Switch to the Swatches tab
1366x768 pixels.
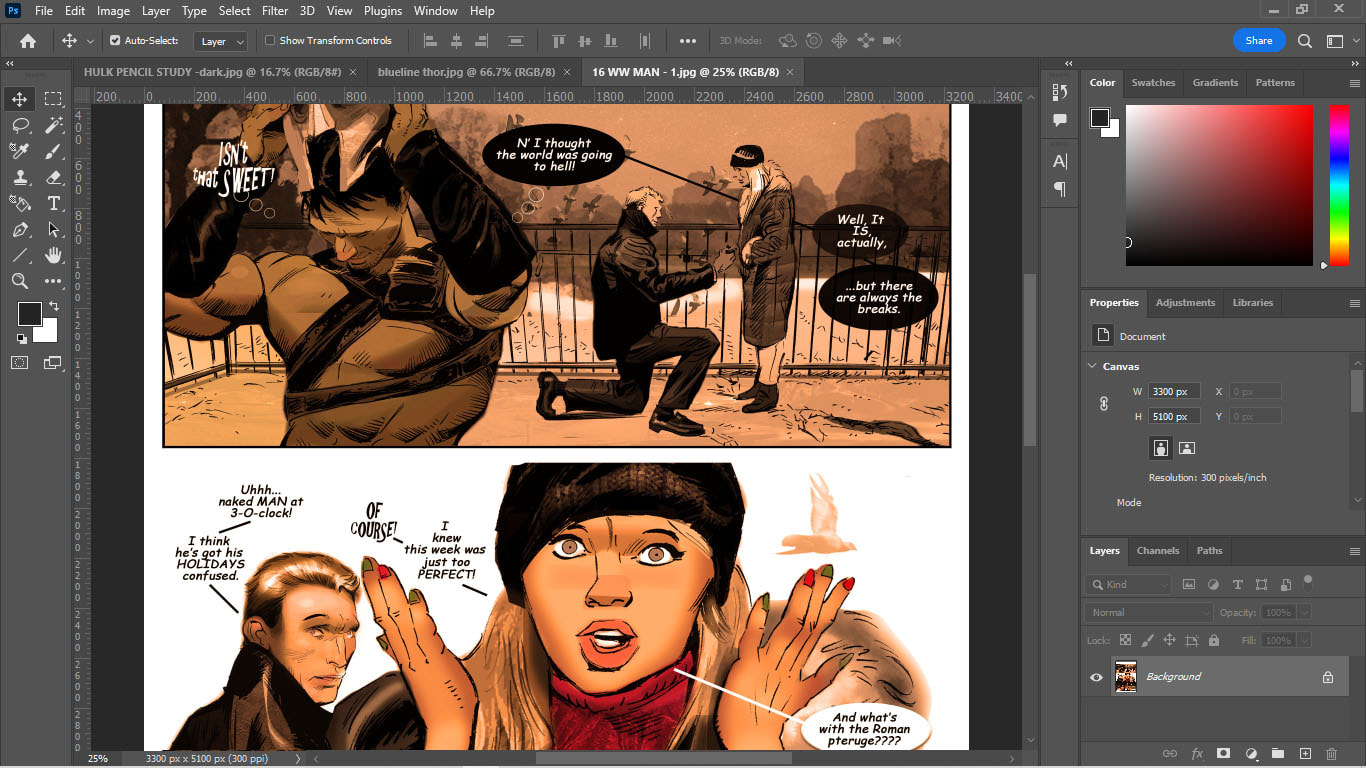click(x=1153, y=83)
